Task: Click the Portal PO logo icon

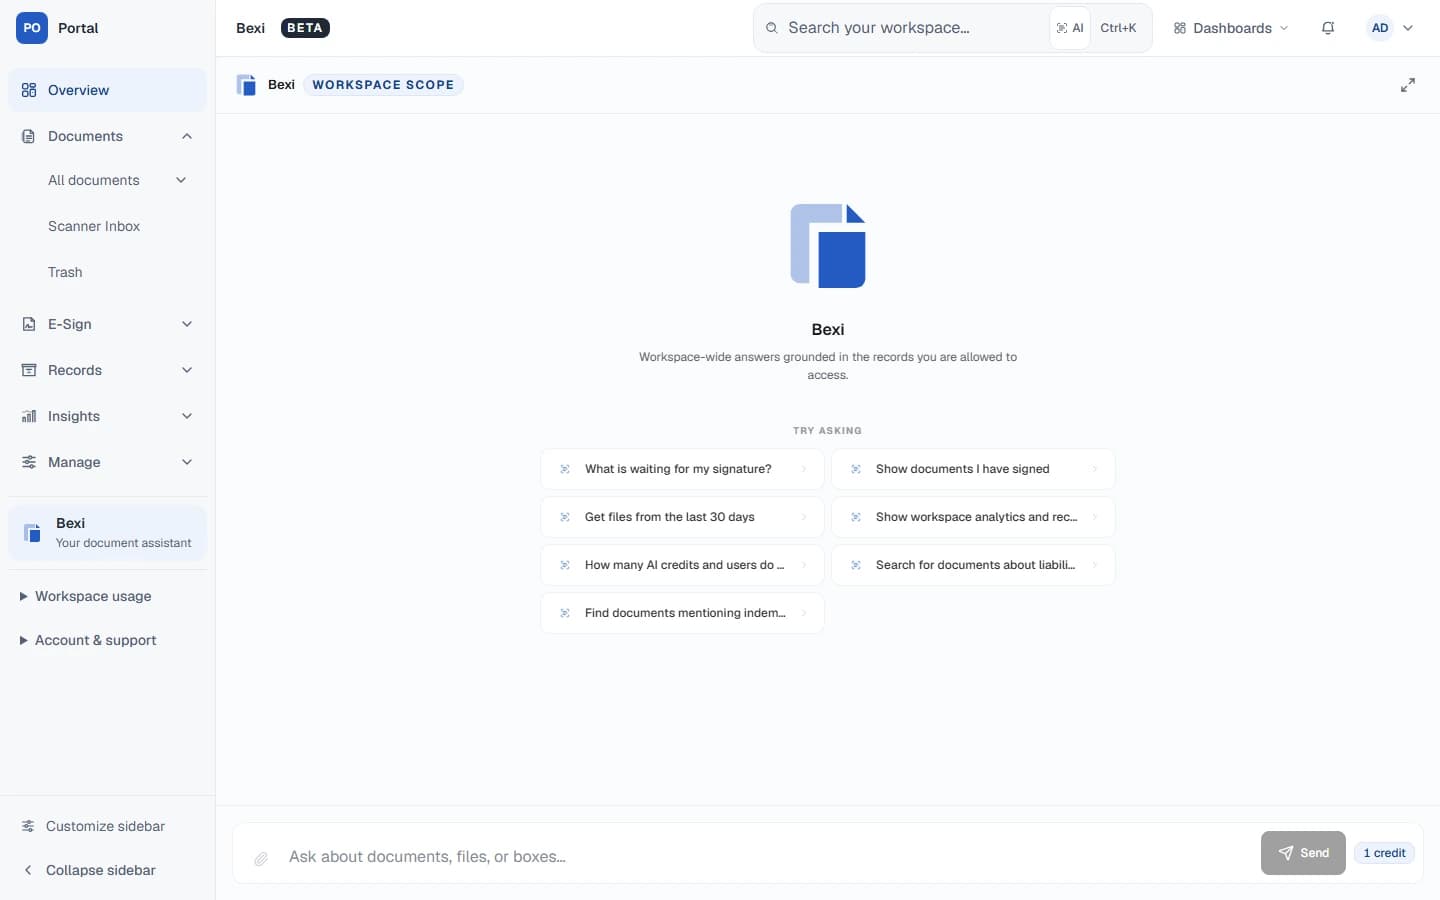Action: 32,28
